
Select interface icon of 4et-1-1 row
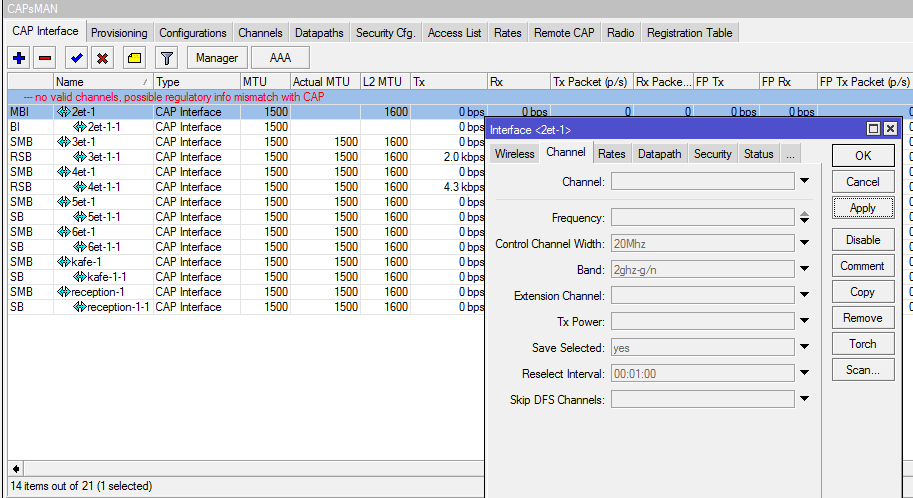[80, 187]
